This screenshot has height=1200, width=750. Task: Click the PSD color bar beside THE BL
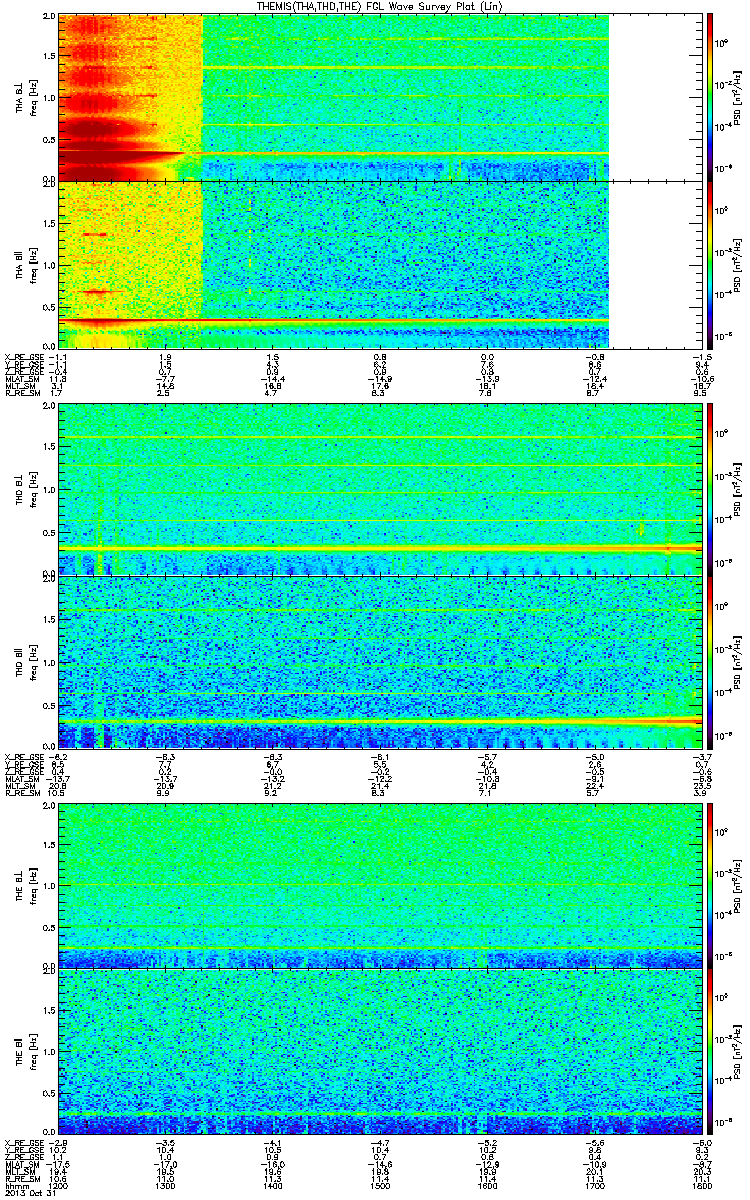pos(710,885)
